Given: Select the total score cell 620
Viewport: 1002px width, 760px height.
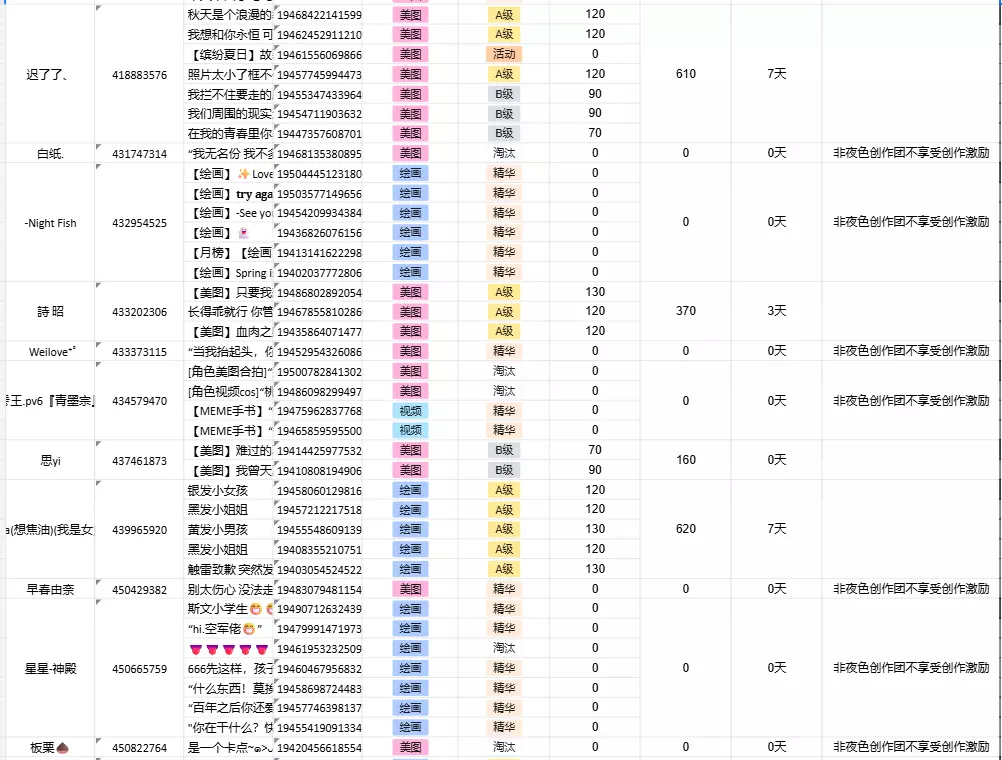Looking at the screenshot, I should click(686, 529).
